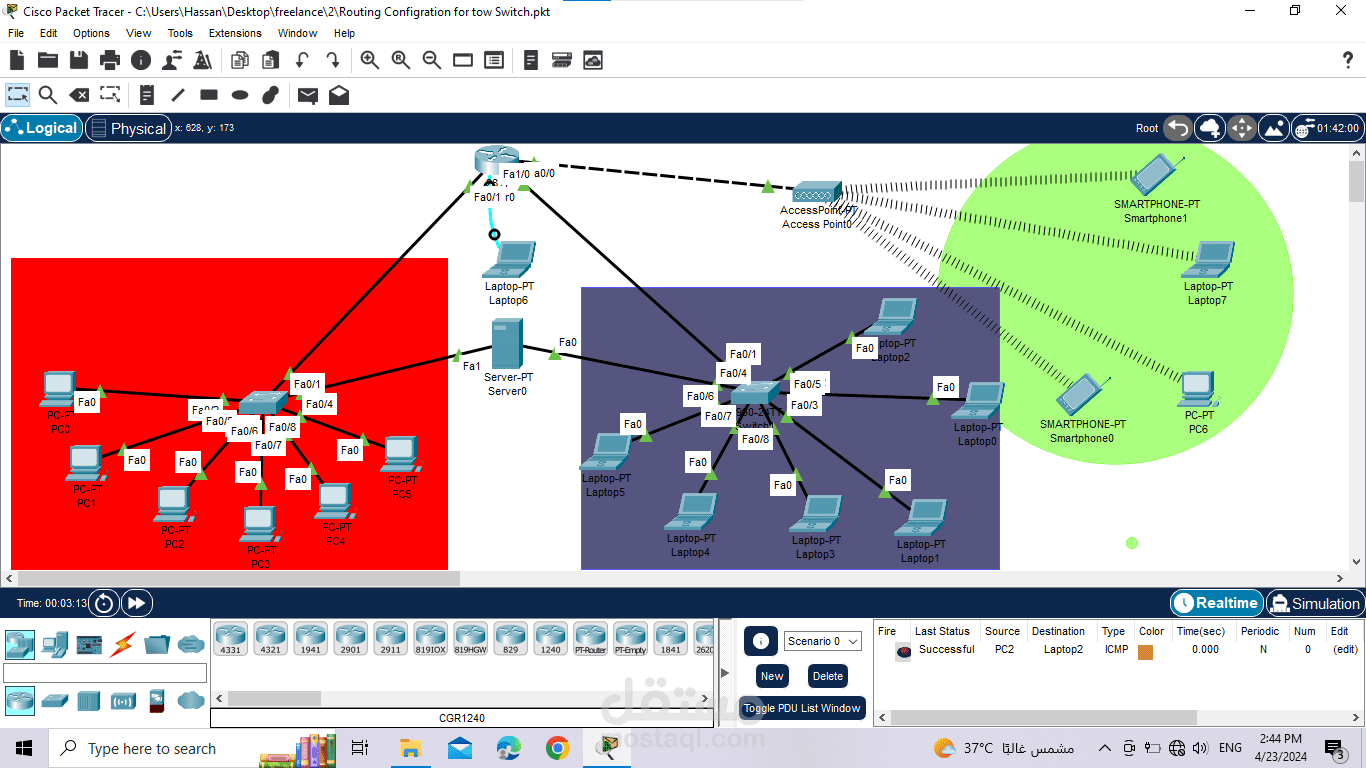This screenshot has width=1366, height=768.
Task: Choose the Wireless Devices subcategory icon
Action: click(x=123, y=701)
